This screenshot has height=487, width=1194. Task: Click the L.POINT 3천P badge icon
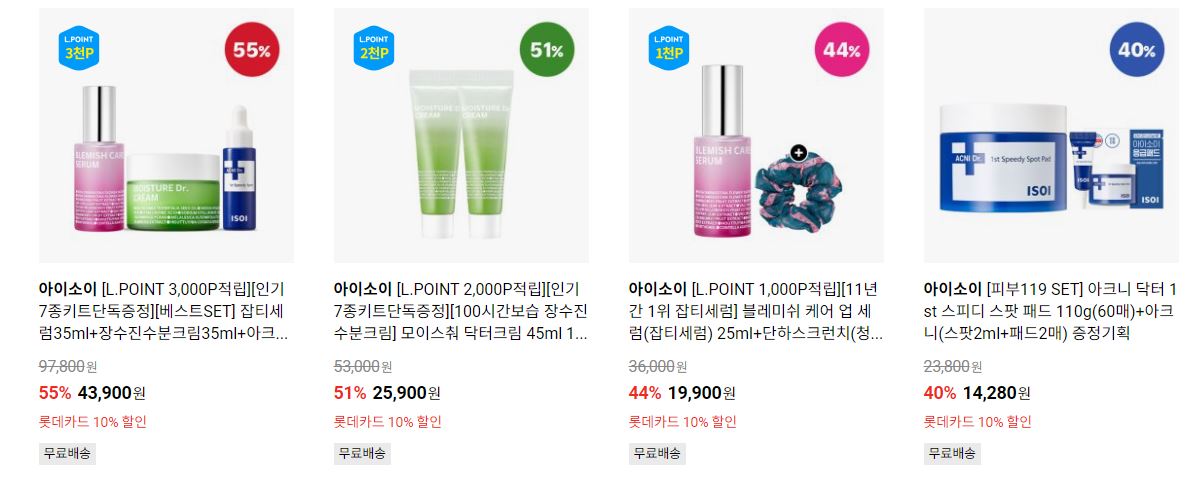click(x=78, y=48)
